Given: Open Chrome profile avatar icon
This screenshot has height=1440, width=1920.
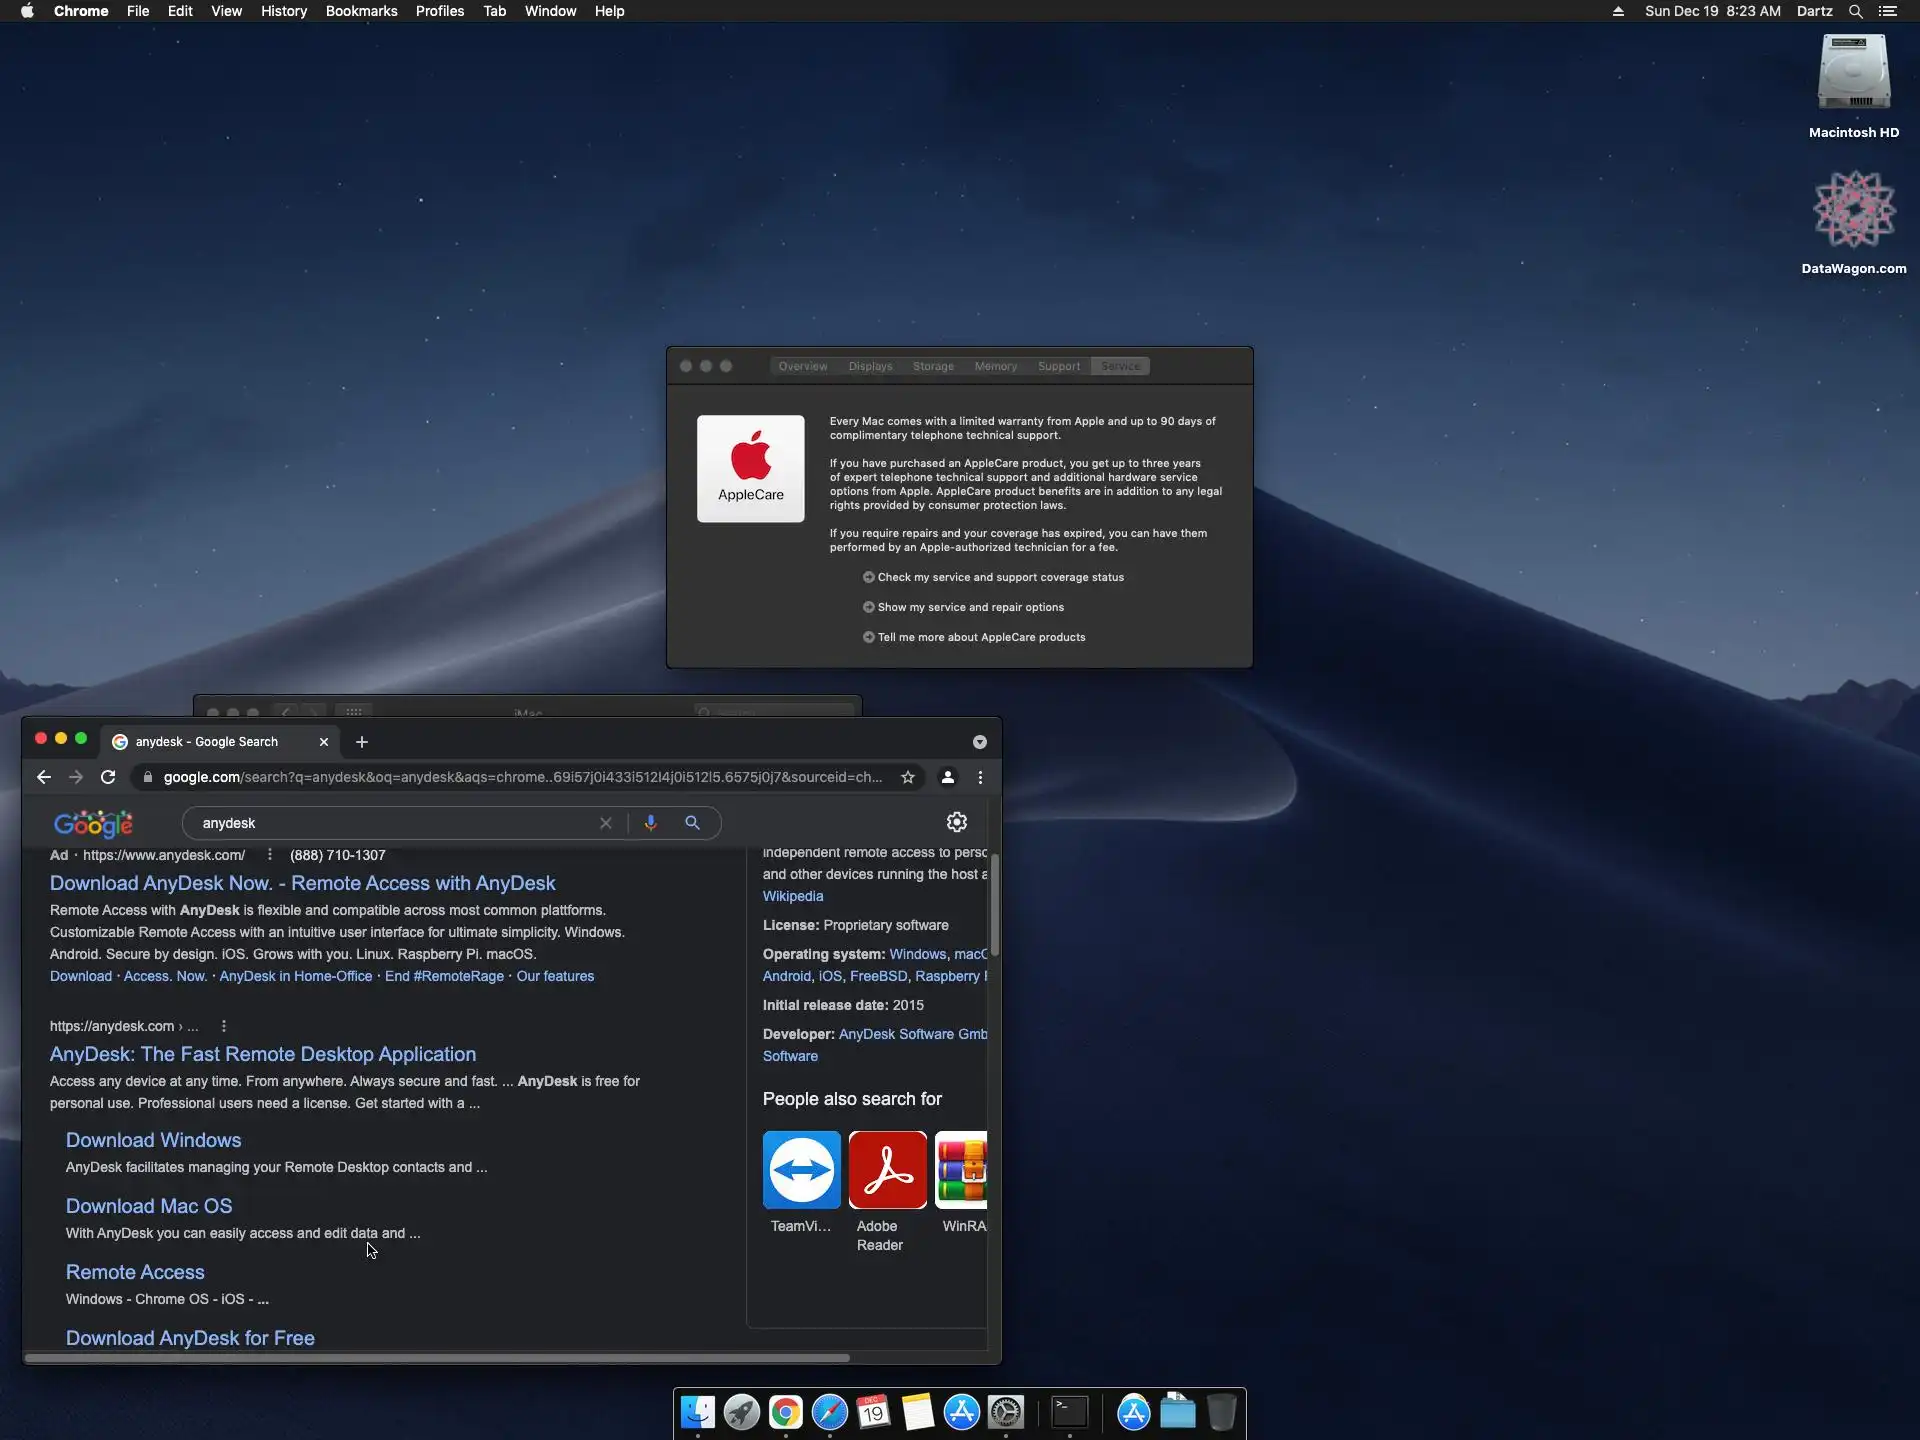Looking at the screenshot, I should pos(947,777).
